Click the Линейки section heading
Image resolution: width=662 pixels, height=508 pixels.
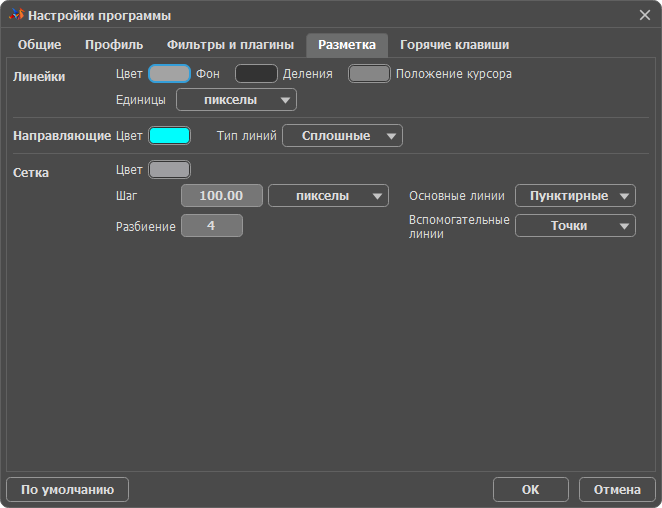click(x=39, y=77)
